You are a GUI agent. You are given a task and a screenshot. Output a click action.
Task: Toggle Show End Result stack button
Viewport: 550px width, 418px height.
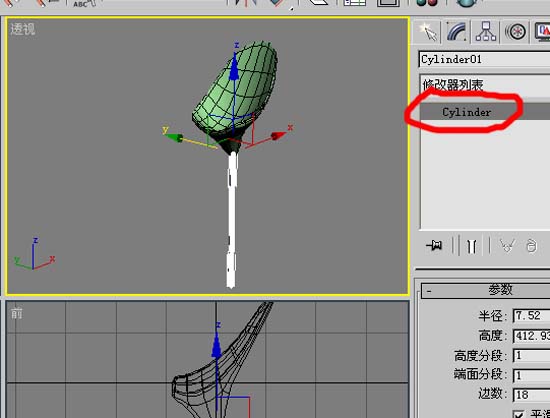pyautogui.click(x=472, y=246)
